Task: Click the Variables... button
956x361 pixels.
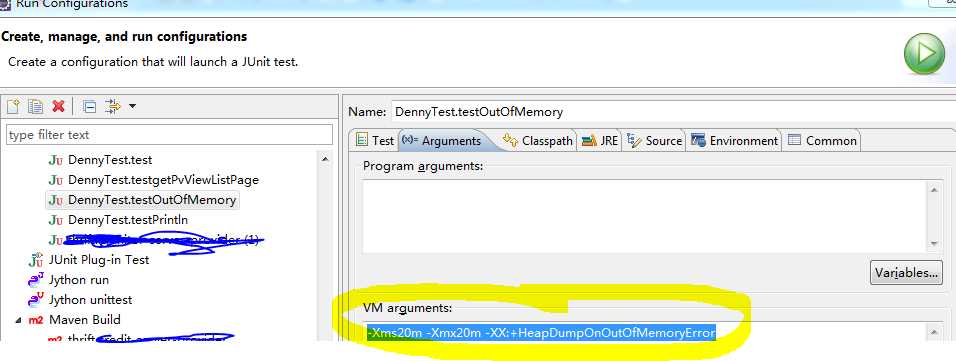Action: click(906, 272)
